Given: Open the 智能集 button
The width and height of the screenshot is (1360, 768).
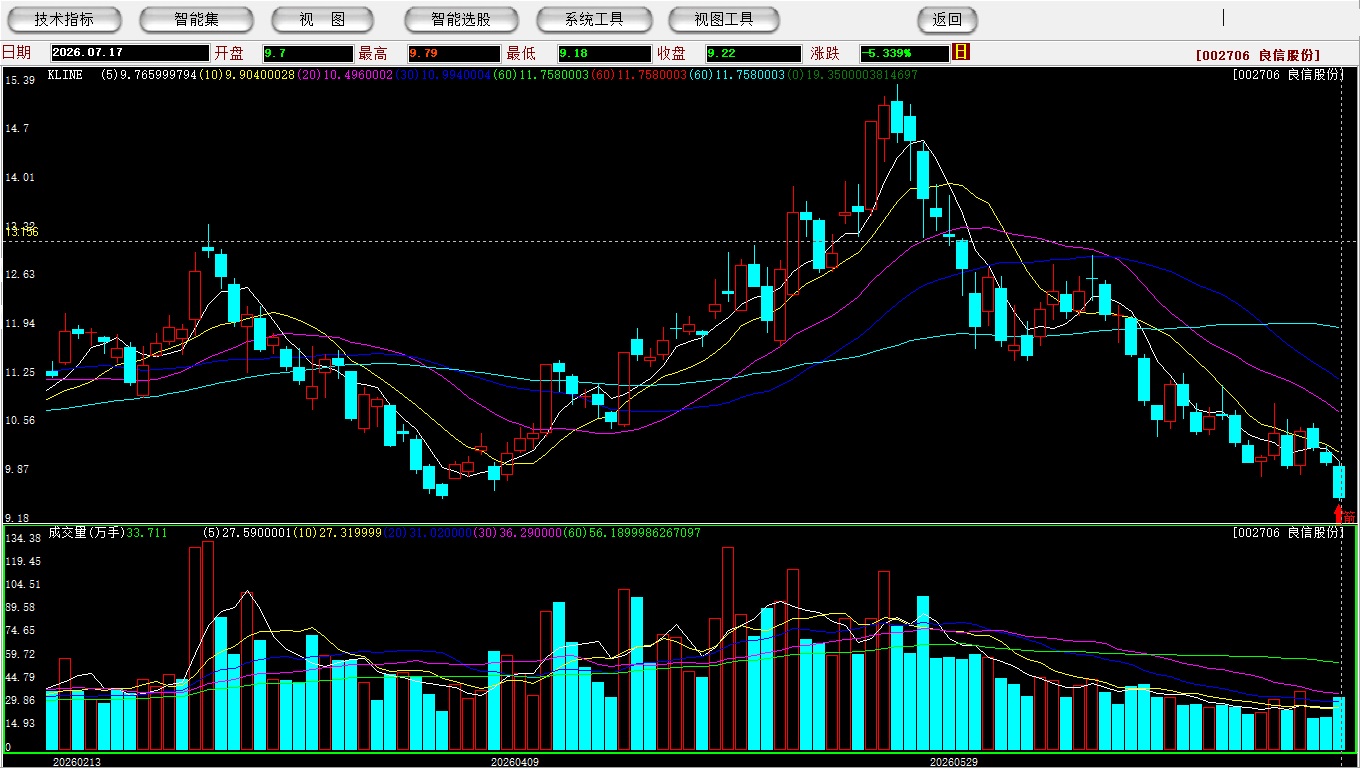Looking at the screenshot, I should point(196,19).
